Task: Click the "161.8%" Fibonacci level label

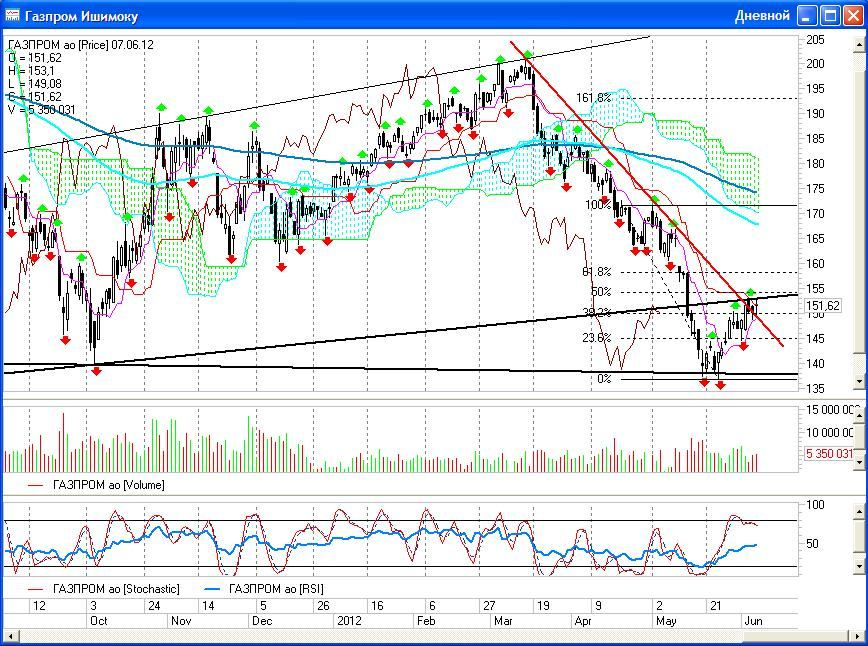Action: point(593,98)
